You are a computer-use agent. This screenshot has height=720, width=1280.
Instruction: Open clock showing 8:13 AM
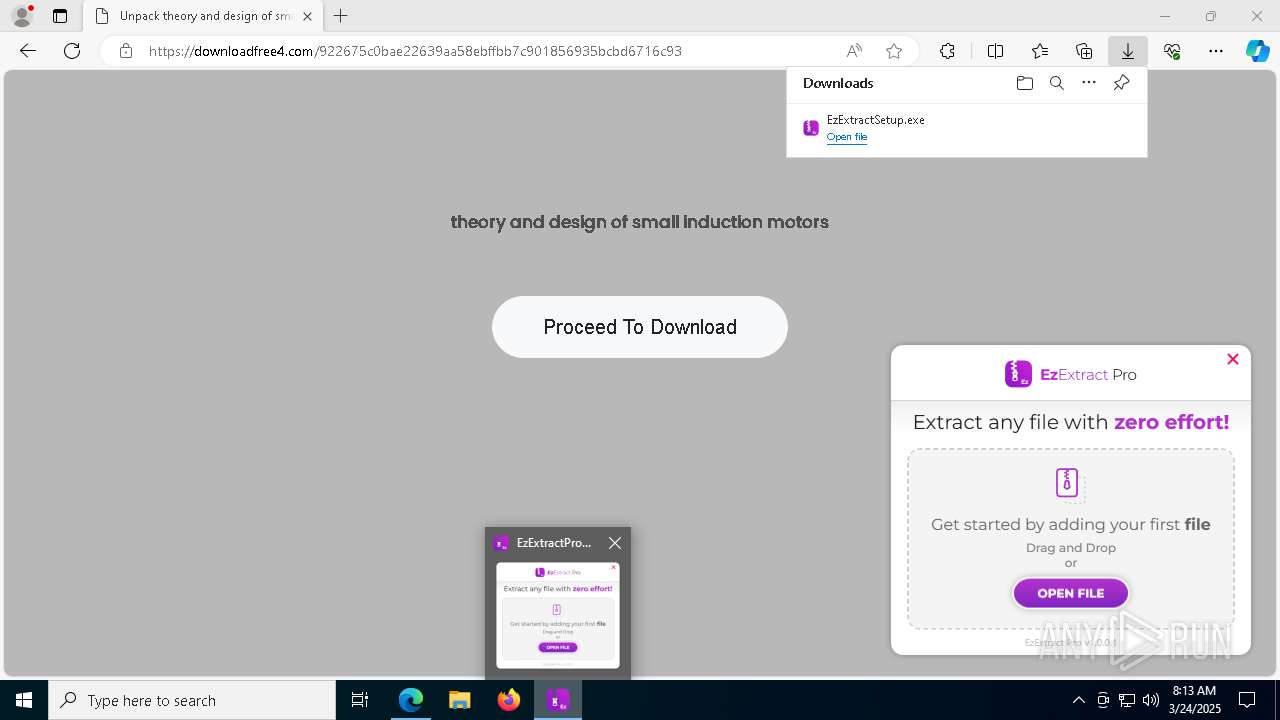pos(1195,700)
